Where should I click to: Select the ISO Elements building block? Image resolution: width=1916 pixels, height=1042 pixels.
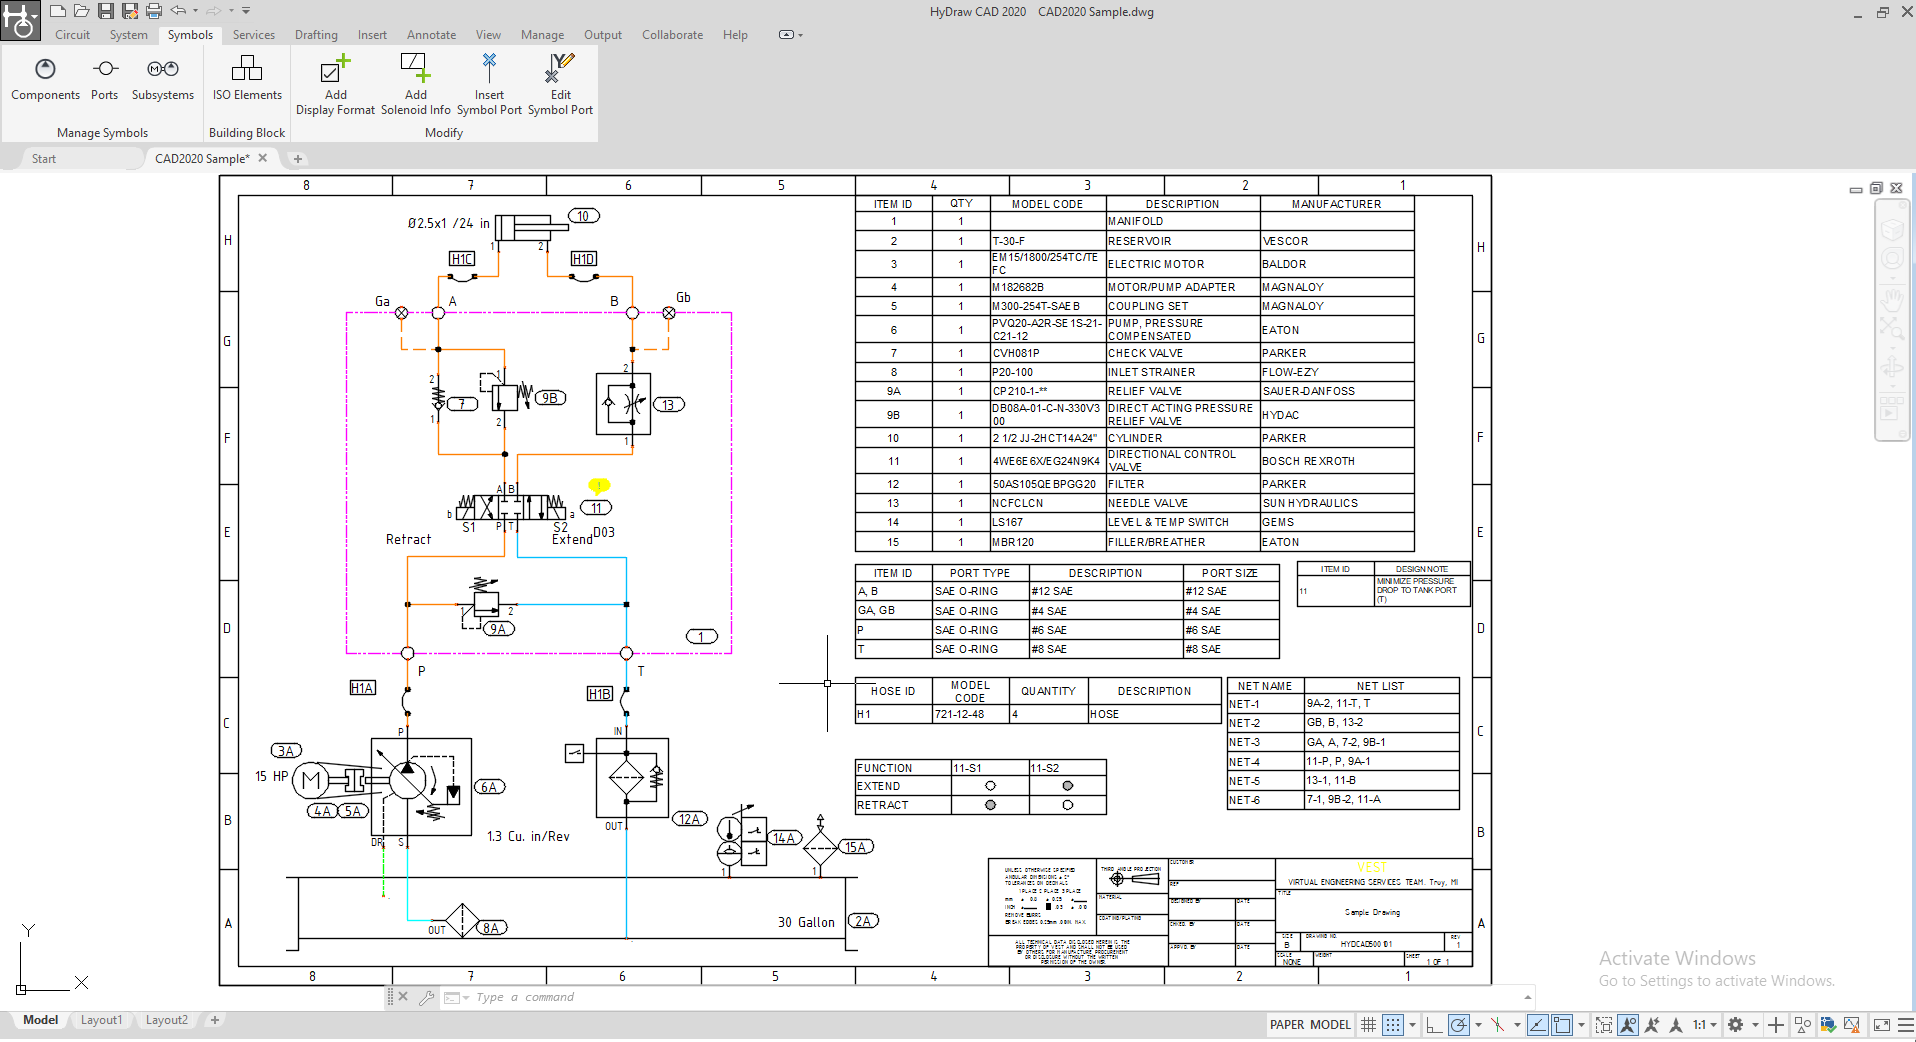[x=247, y=80]
